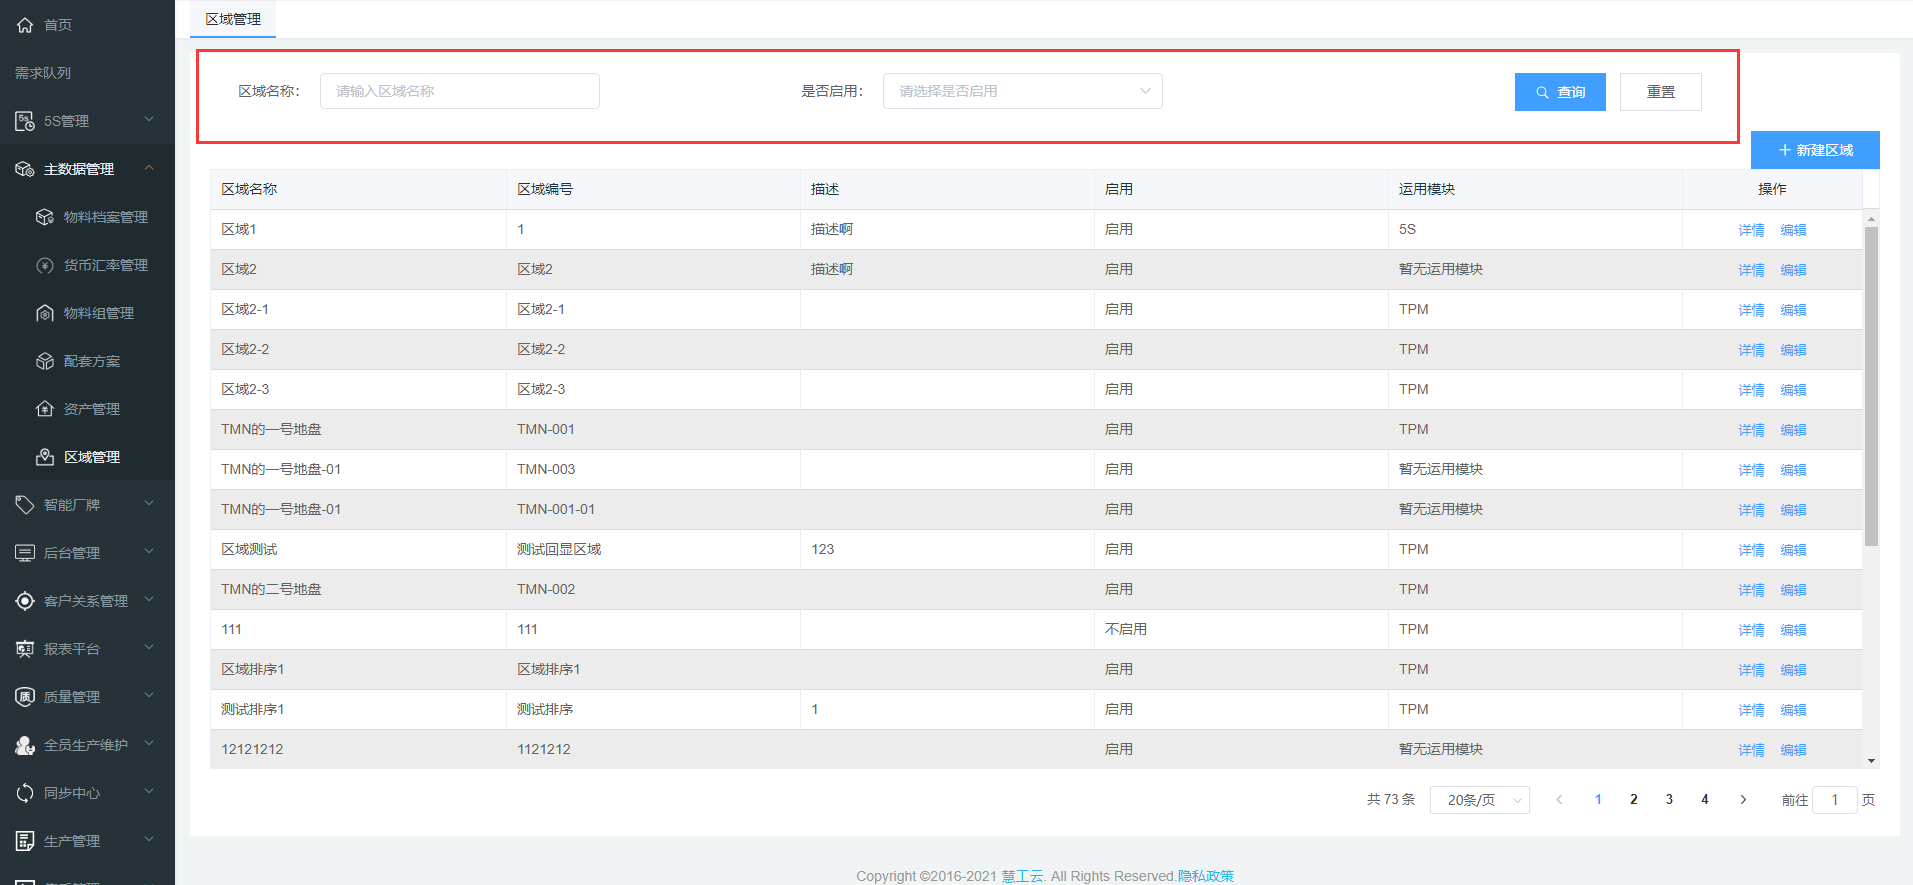The width and height of the screenshot is (1913, 885).
Task: Click the table's vertical scrollbar thumb
Action: 1871,385
